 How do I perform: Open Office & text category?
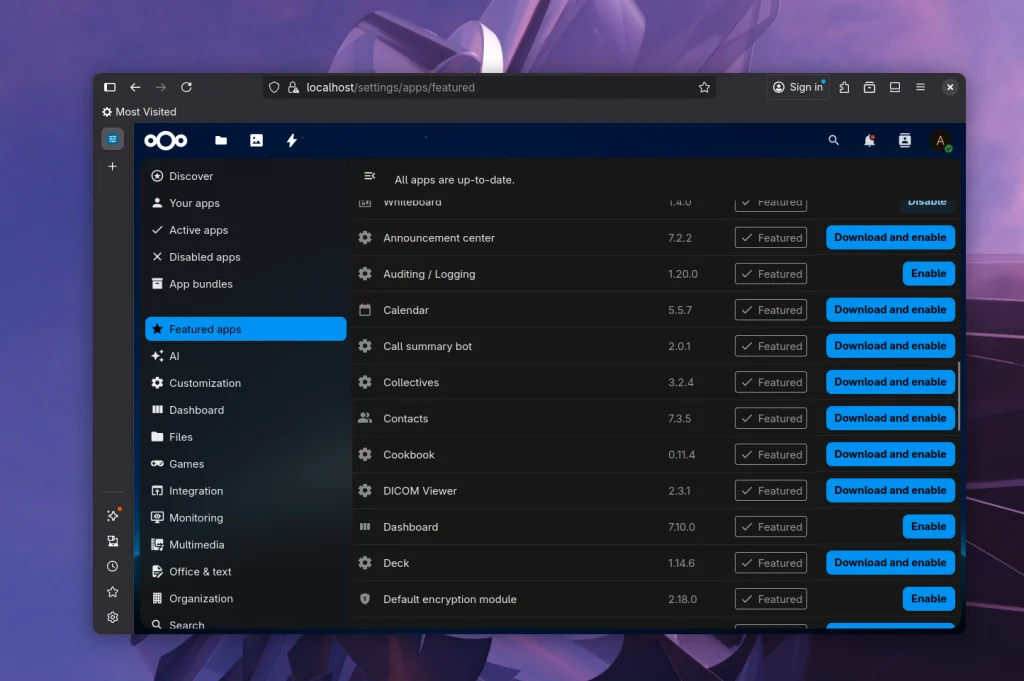246,571
